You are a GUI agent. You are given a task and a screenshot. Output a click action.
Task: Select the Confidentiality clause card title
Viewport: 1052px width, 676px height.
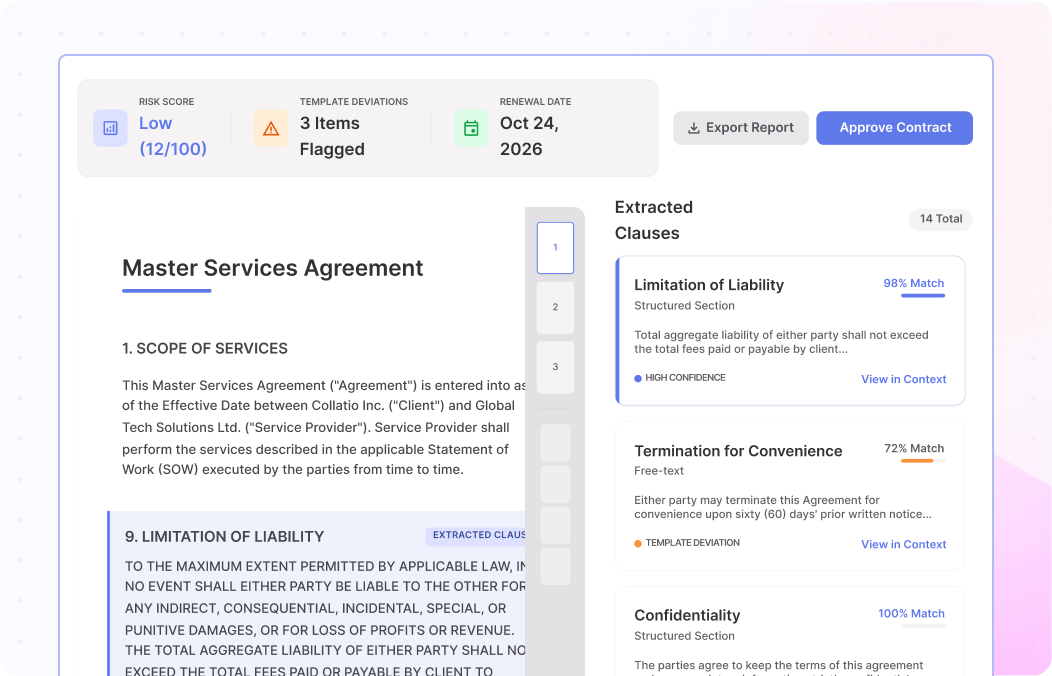coord(687,615)
